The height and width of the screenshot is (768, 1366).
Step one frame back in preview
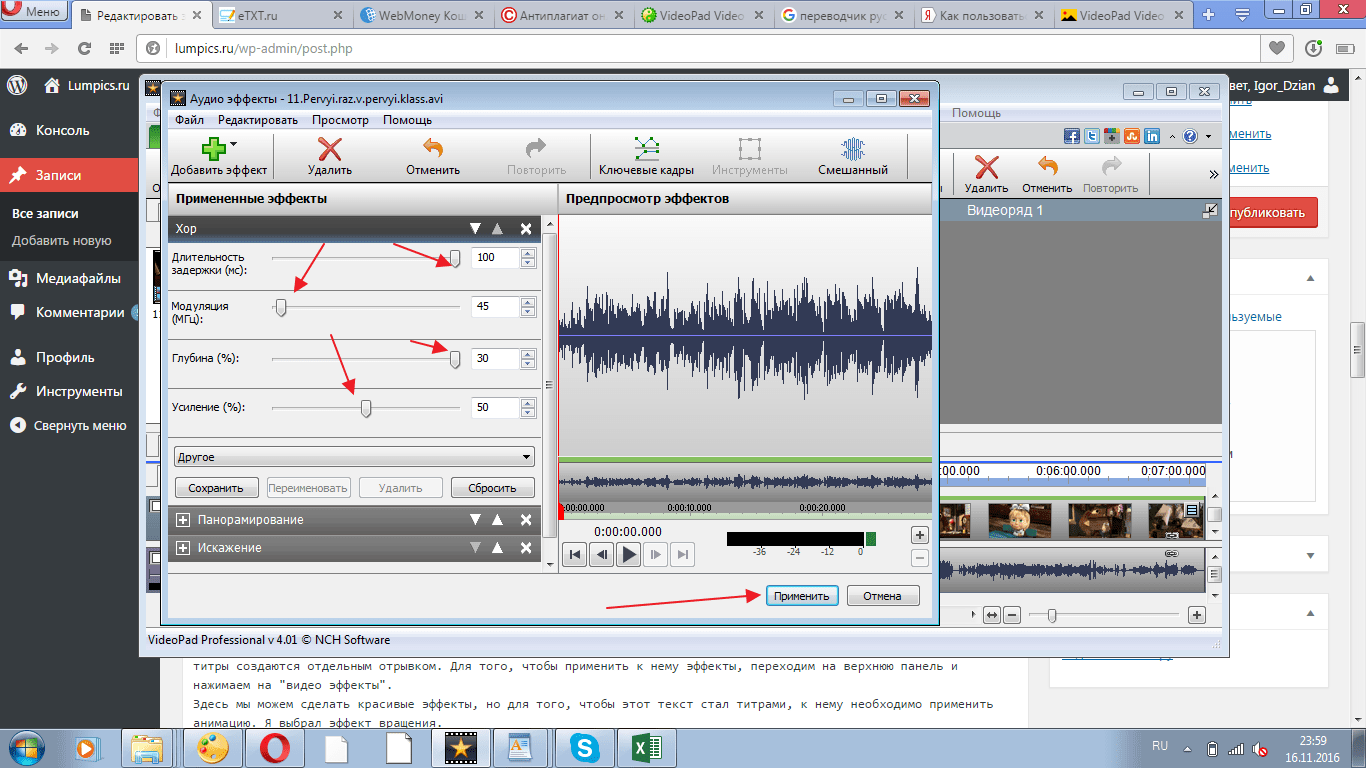tap(601, 554)
